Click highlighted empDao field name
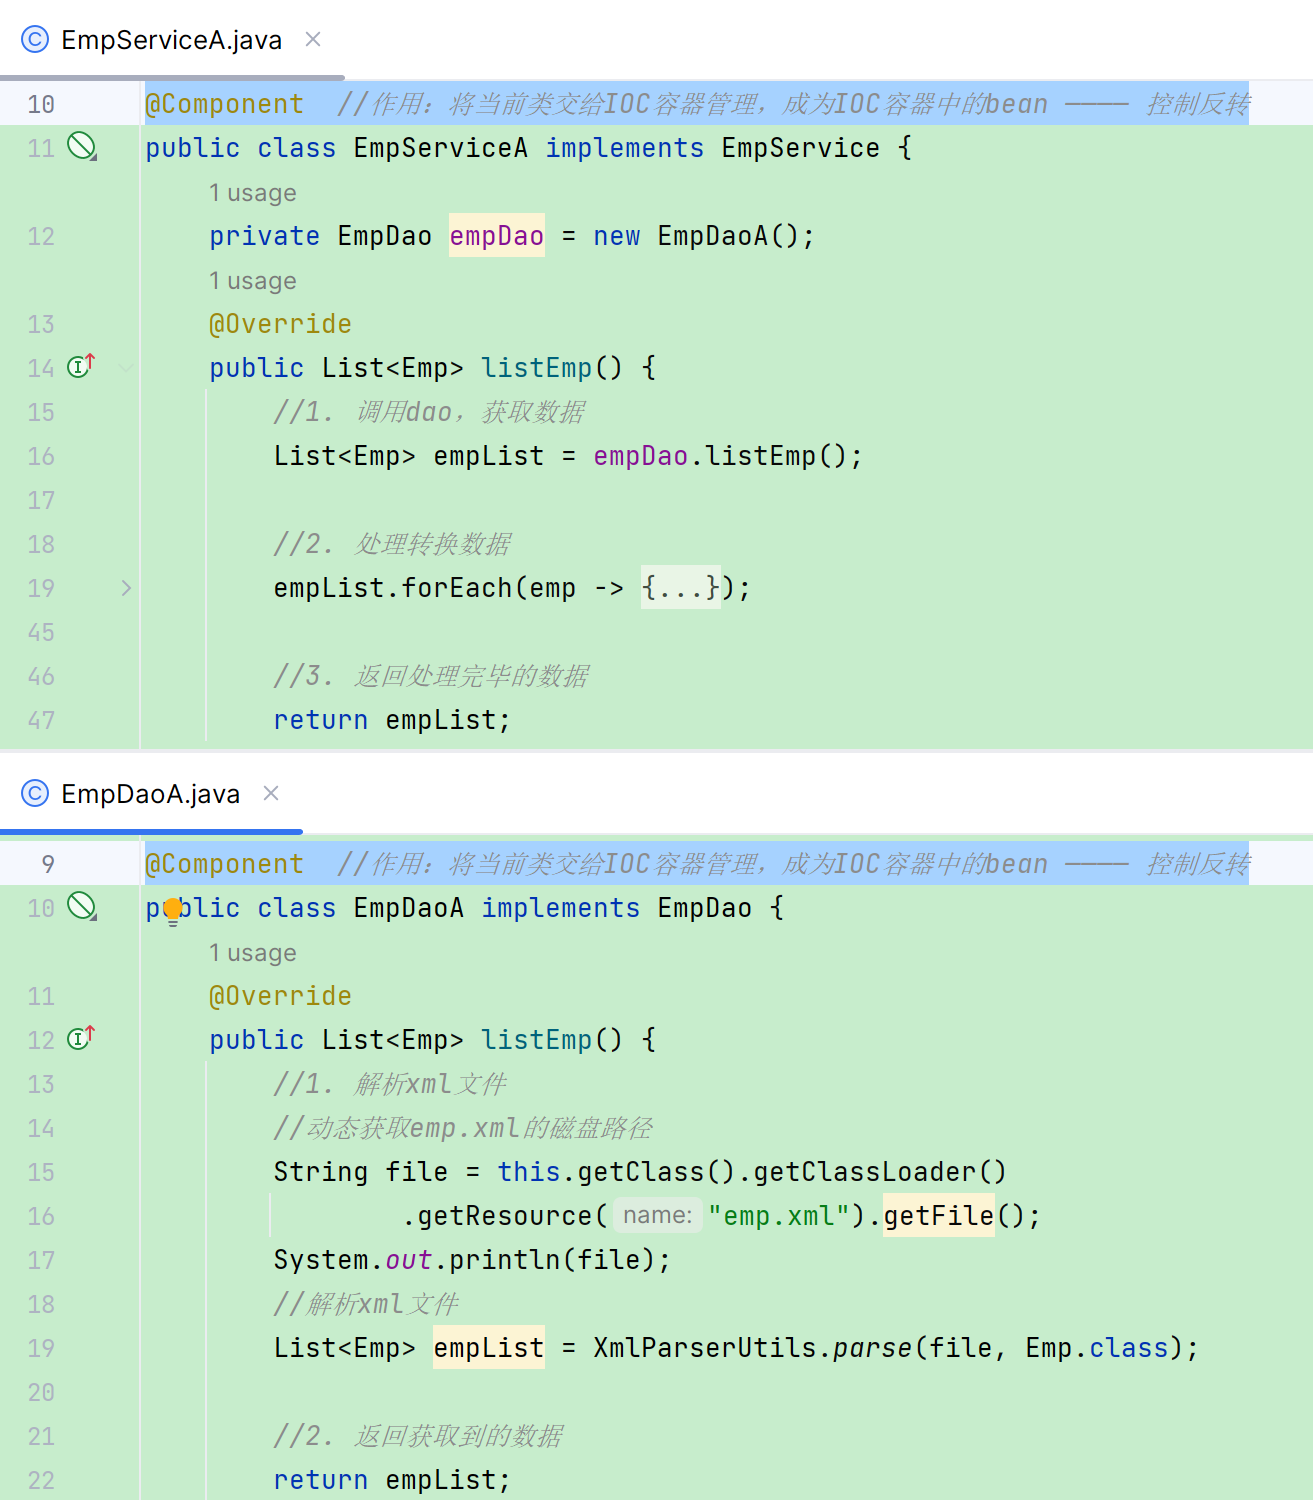Screen dimensions: 1313x1500 point(497,236)
